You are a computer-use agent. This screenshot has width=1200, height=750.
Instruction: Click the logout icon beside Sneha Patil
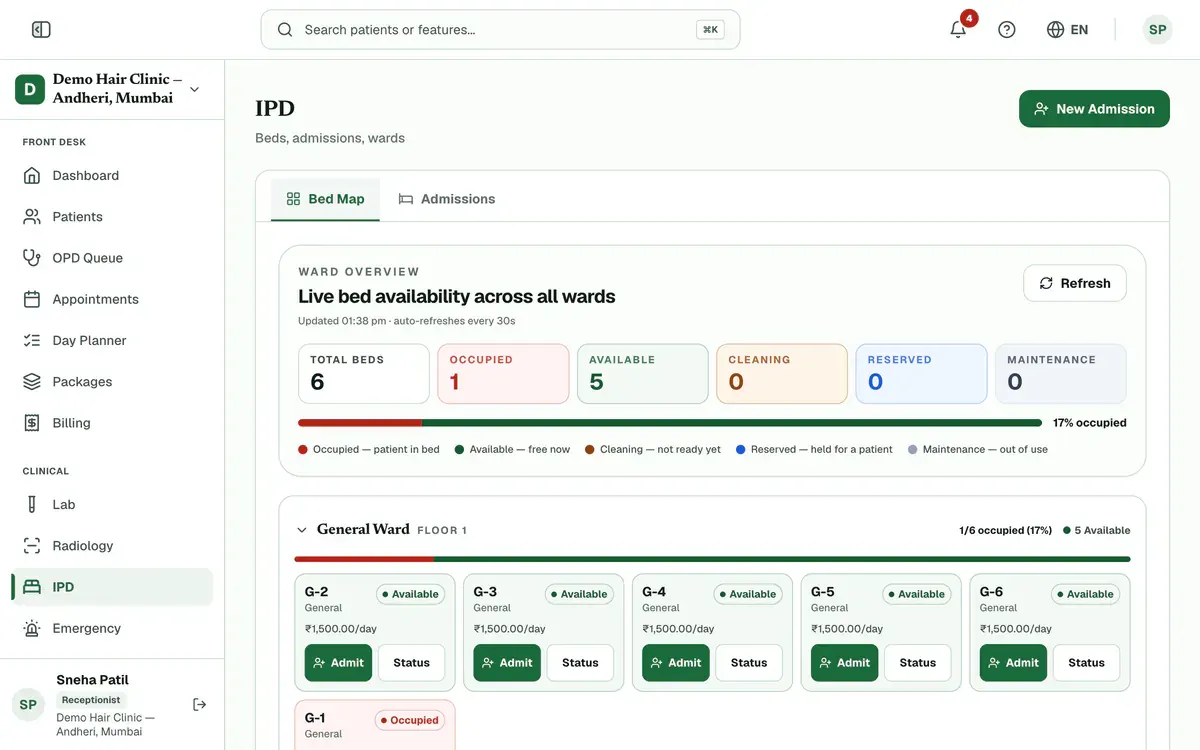pos(200,704)
